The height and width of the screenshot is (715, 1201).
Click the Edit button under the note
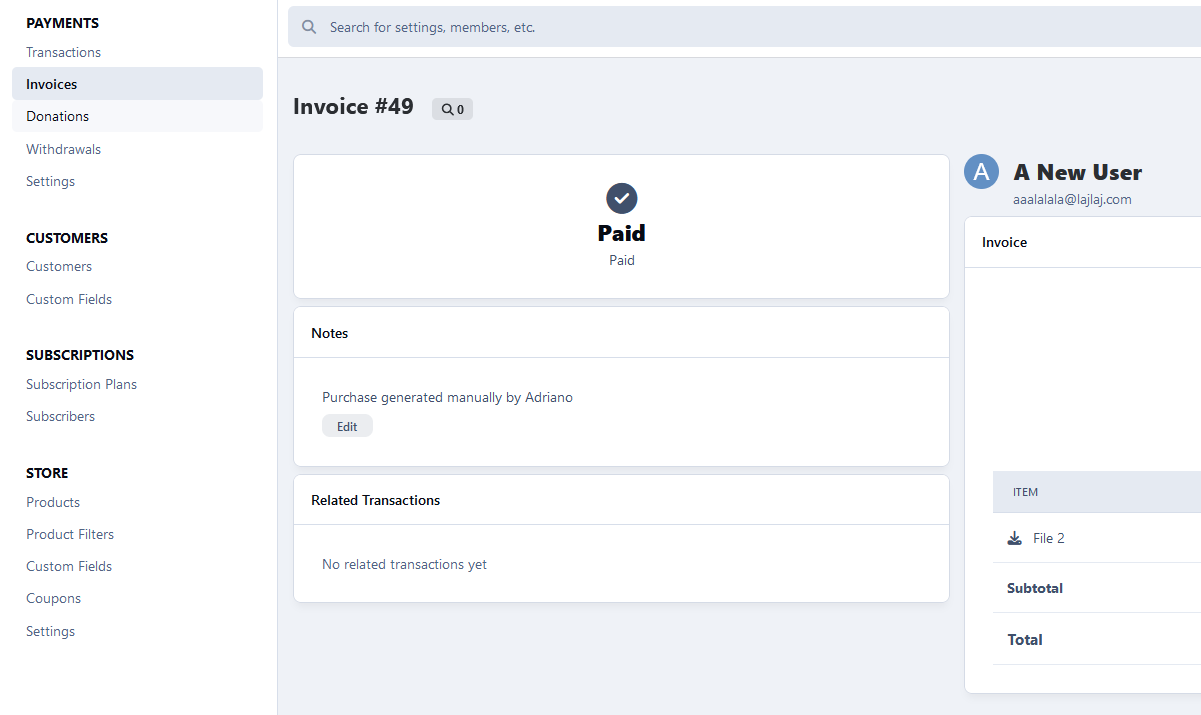pyautogui.click(x=347, y=426)
